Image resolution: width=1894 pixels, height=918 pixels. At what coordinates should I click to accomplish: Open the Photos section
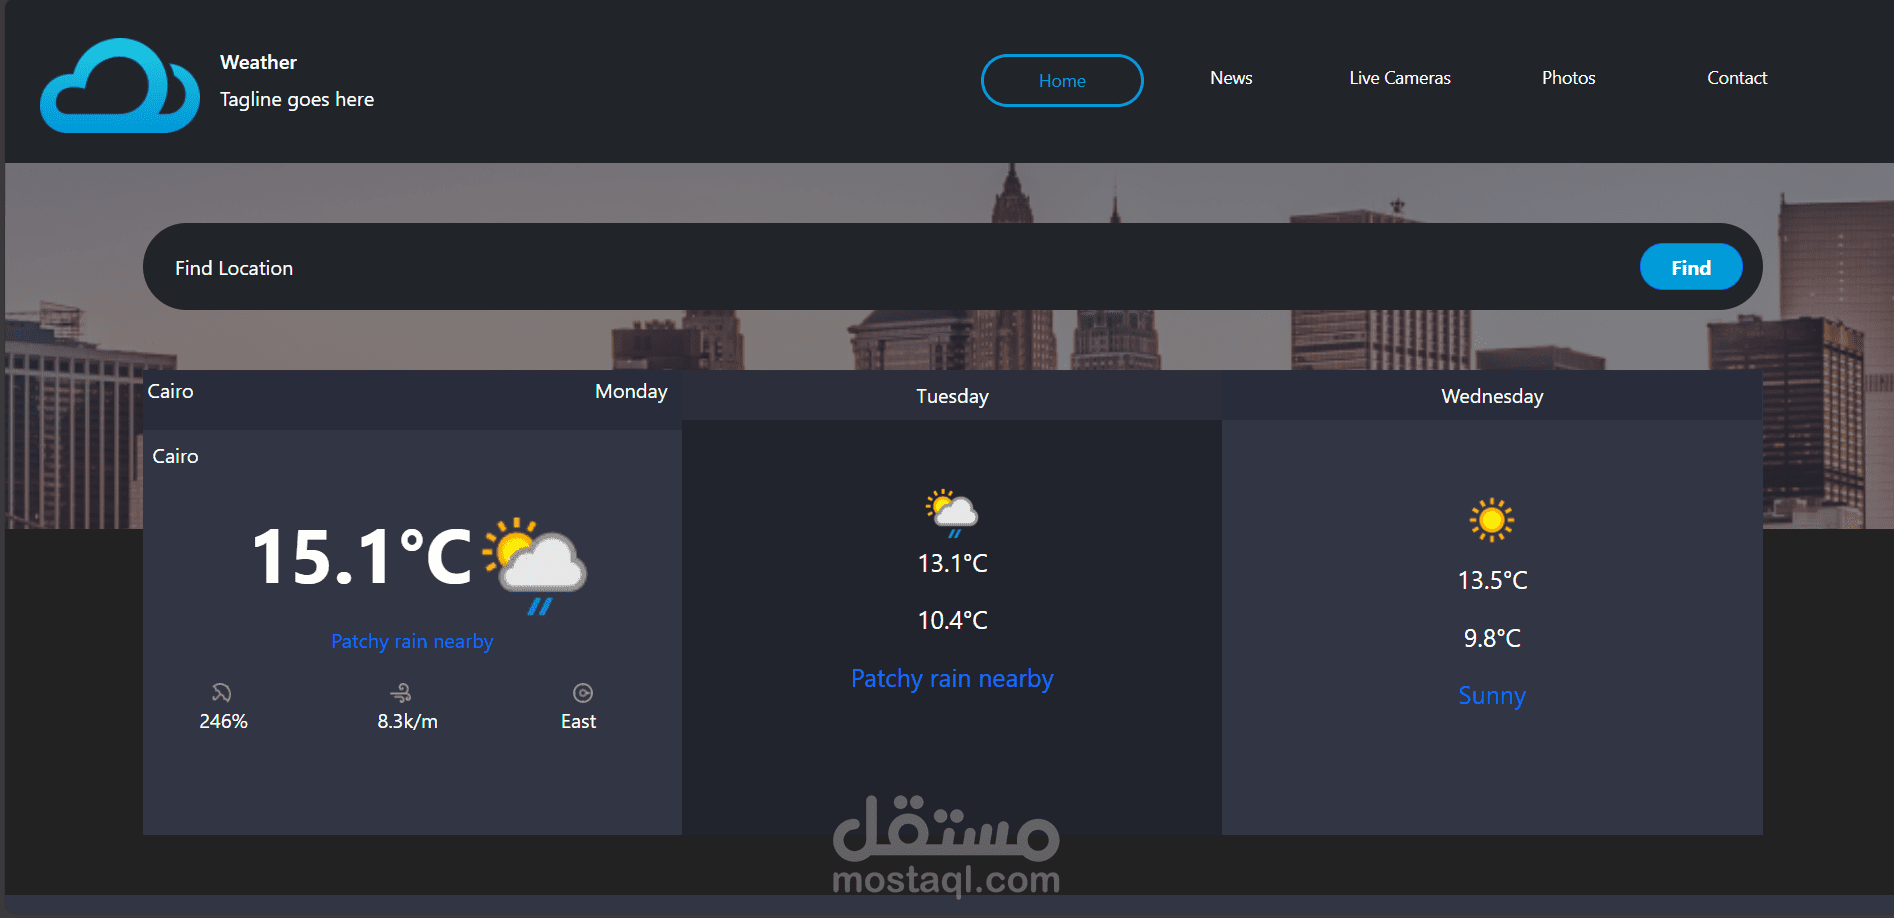(1567, 78)
